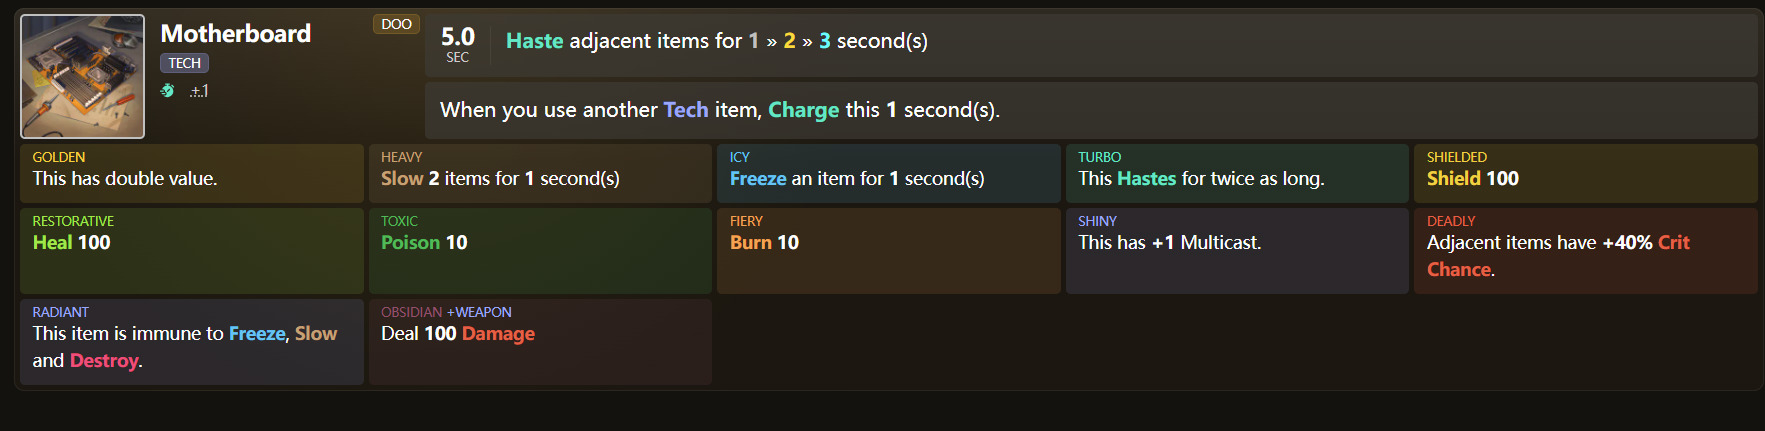
Task: Click the Motherboard item thumbnail image
Action: (x=83, y=76)
